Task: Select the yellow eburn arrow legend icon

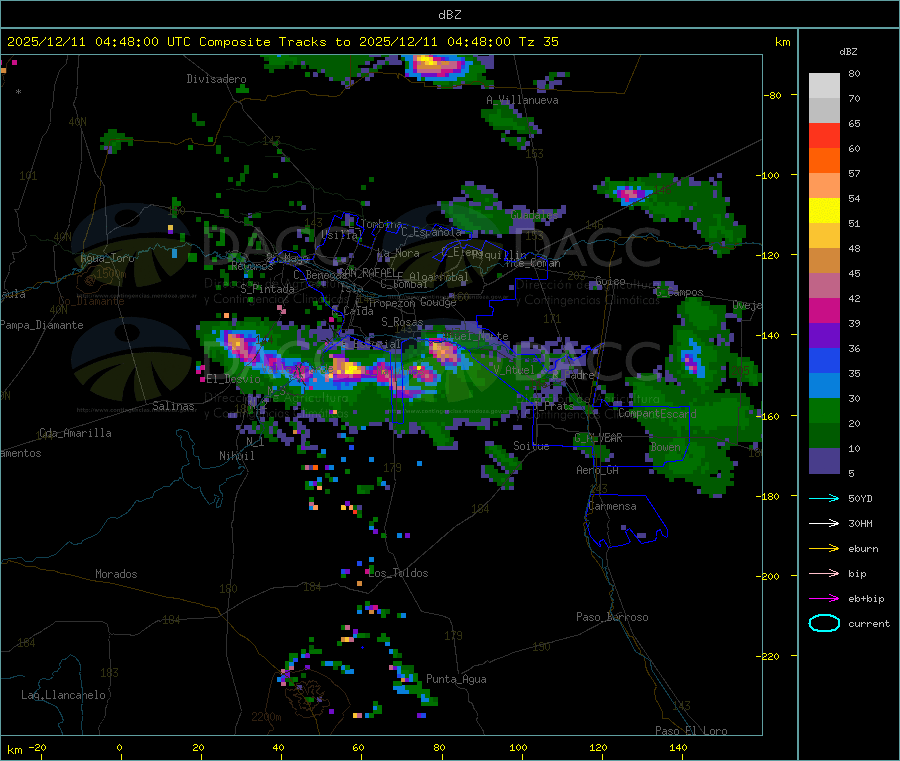Action: (824, 548)
